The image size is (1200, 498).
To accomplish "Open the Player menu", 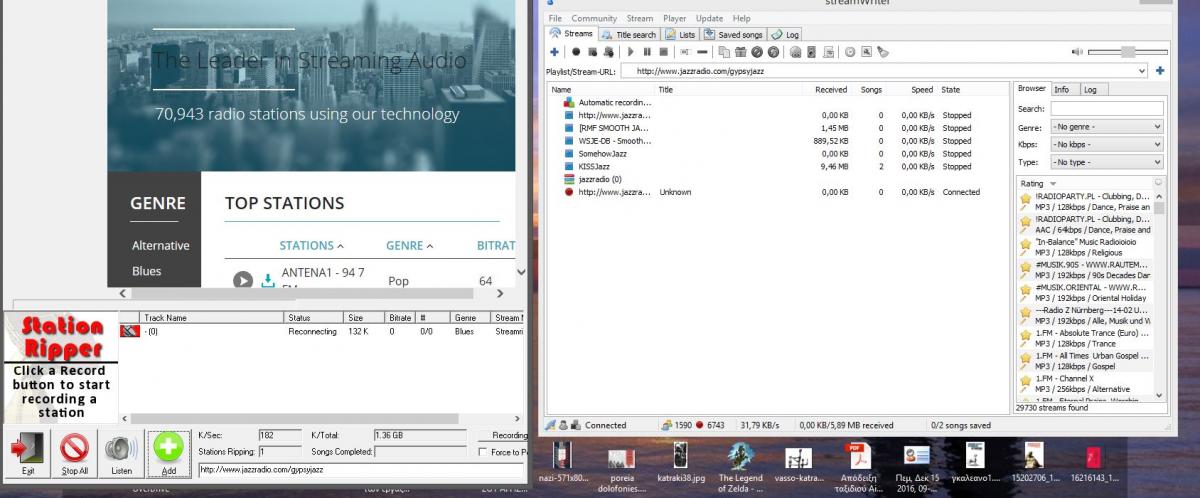I will 675,18.
